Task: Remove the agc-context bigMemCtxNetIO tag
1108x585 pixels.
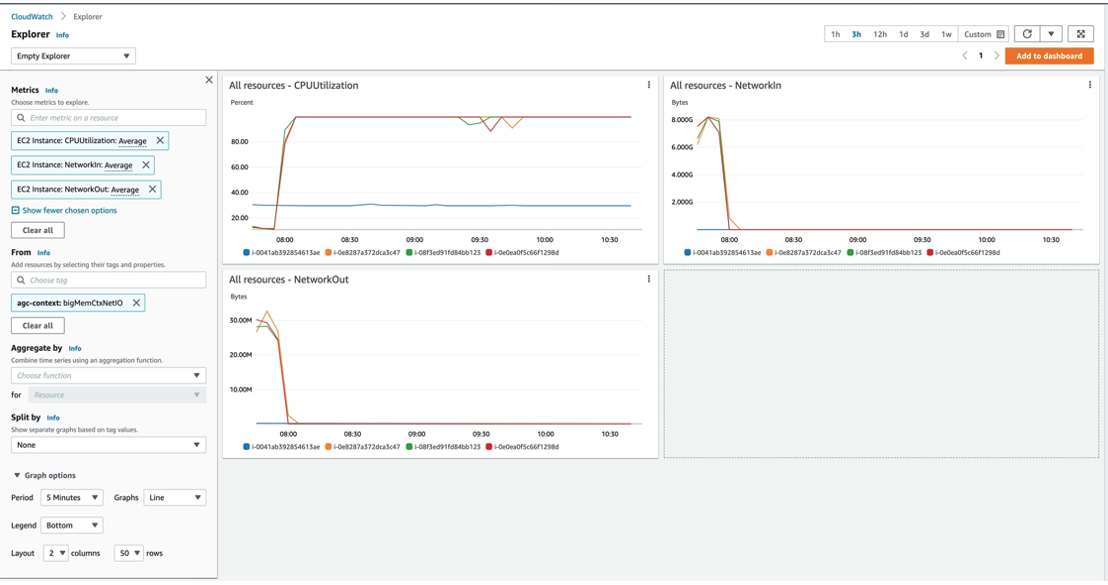Action: tap(138, 302)
